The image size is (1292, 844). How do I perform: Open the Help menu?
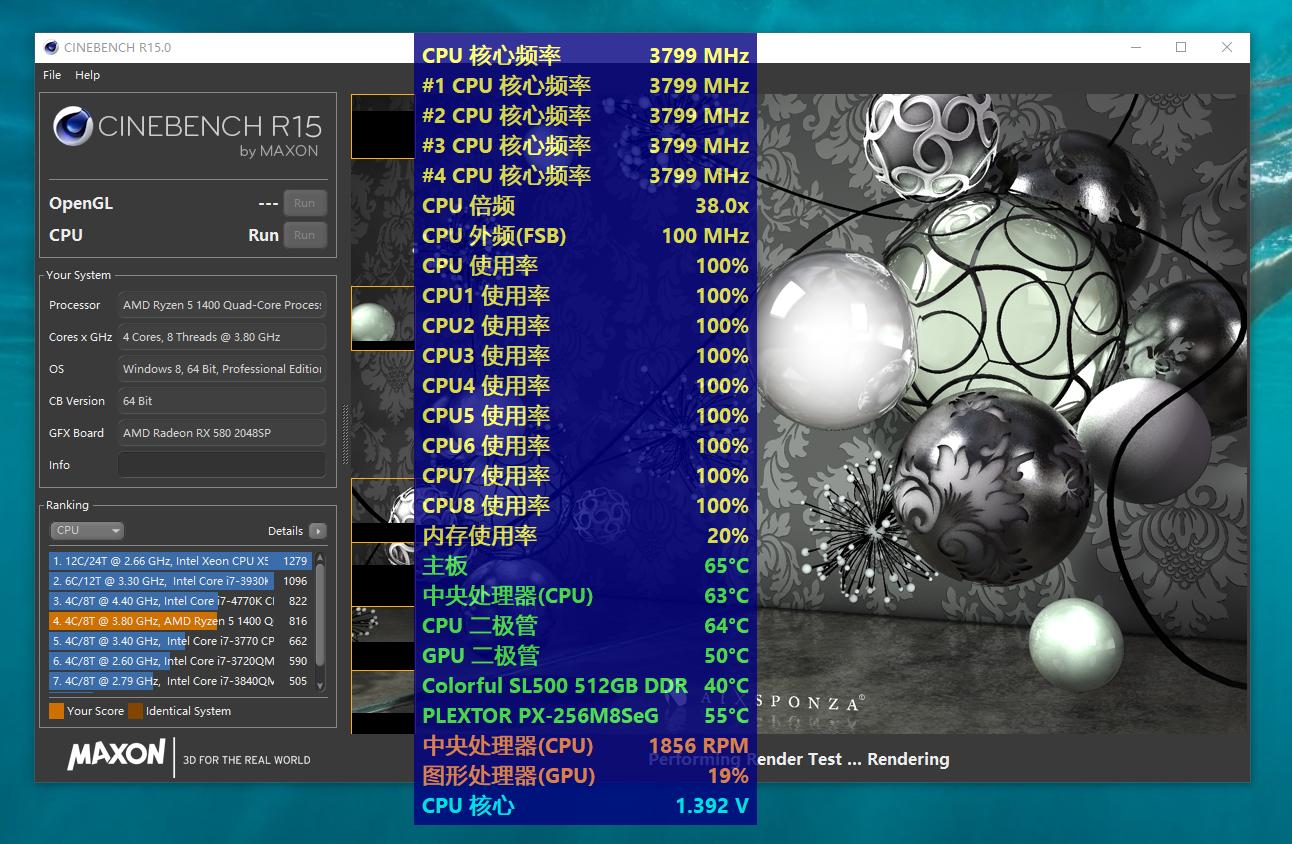[x=88, y=74]
